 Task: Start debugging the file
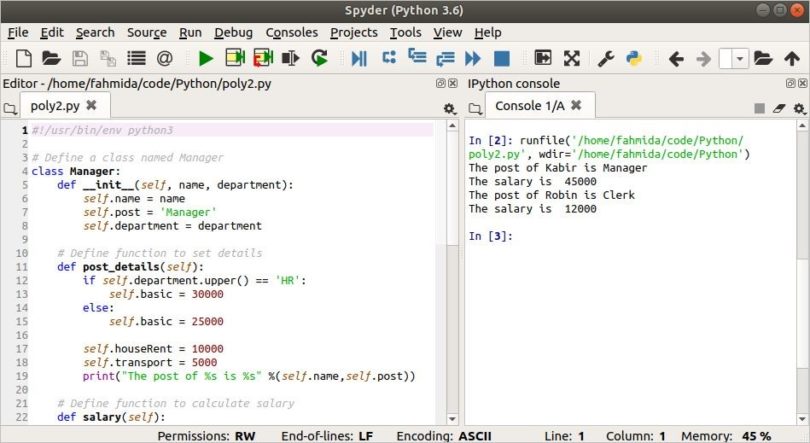coord(359,58)
